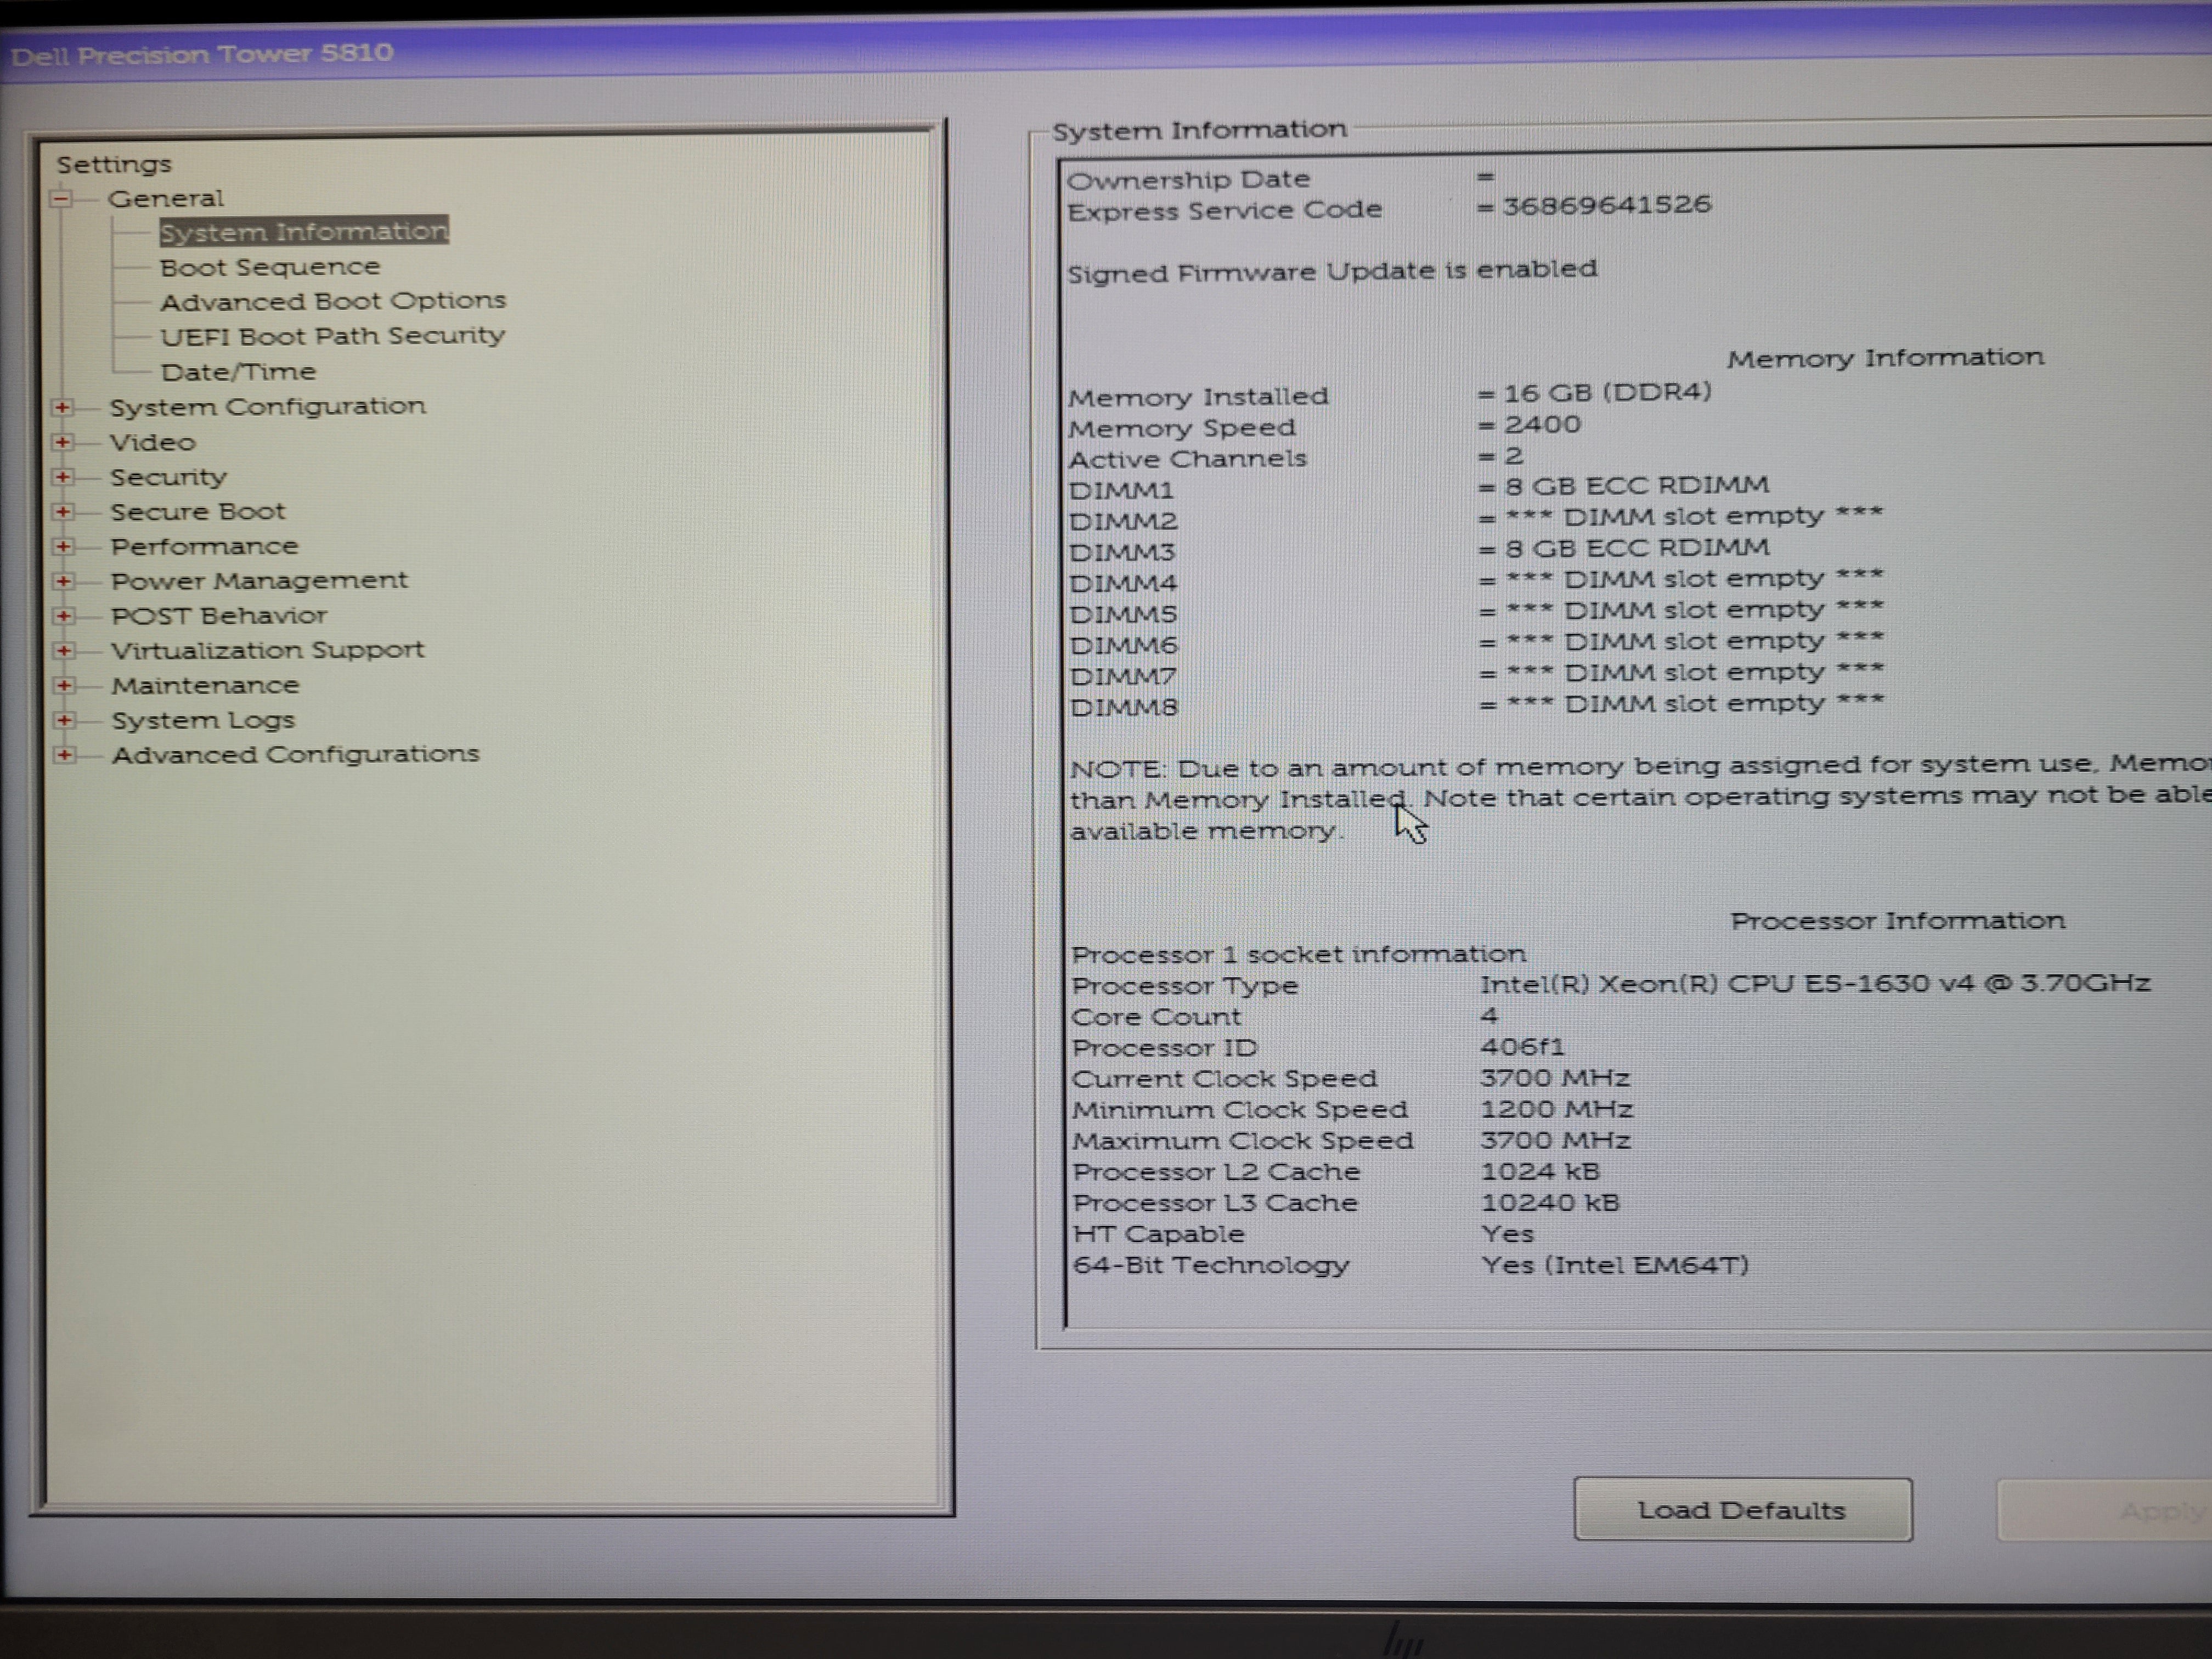Click the Xeon E5-1630 v4 processor type text
The image size is (2212, 1659).
(x=1815, y=984)
